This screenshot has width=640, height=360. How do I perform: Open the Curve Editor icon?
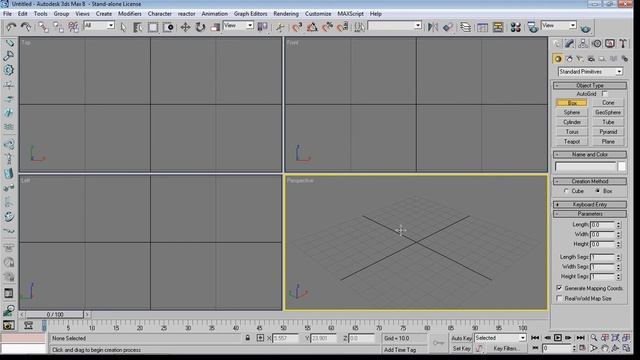pyautogui.click(x=482, y=27)
